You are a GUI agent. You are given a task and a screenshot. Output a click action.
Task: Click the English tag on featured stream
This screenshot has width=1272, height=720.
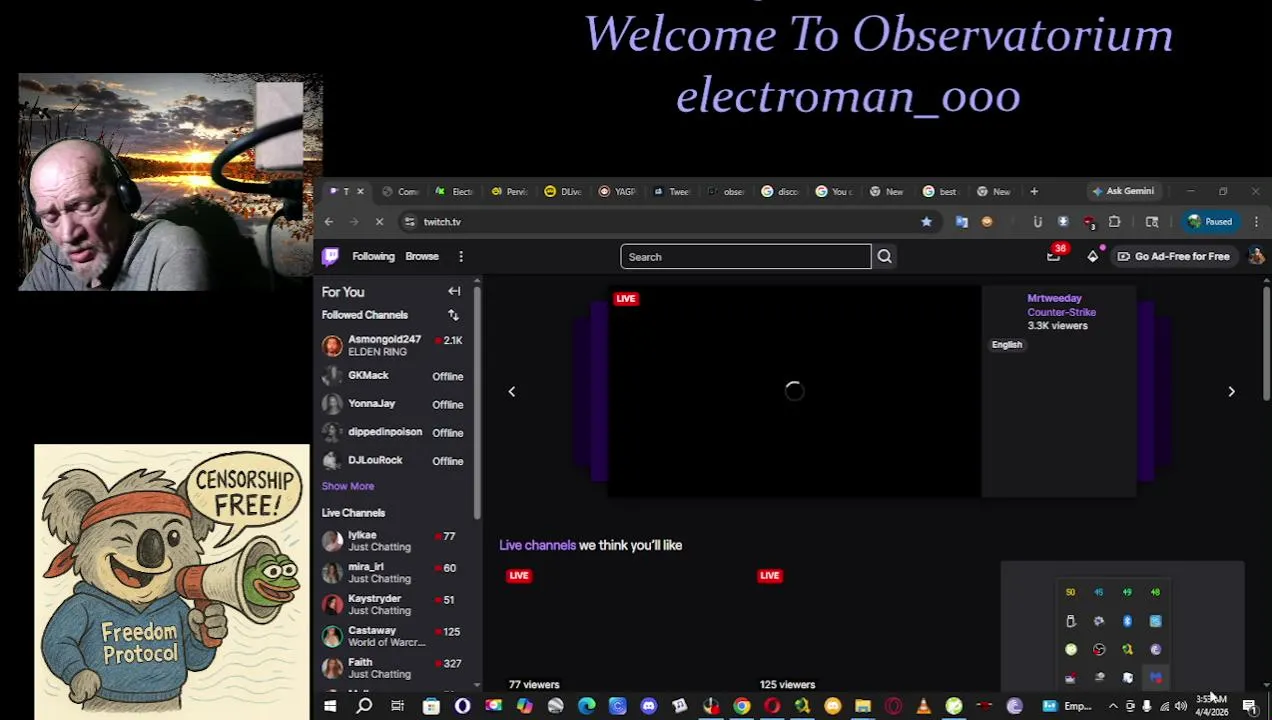pos(1006,345)
